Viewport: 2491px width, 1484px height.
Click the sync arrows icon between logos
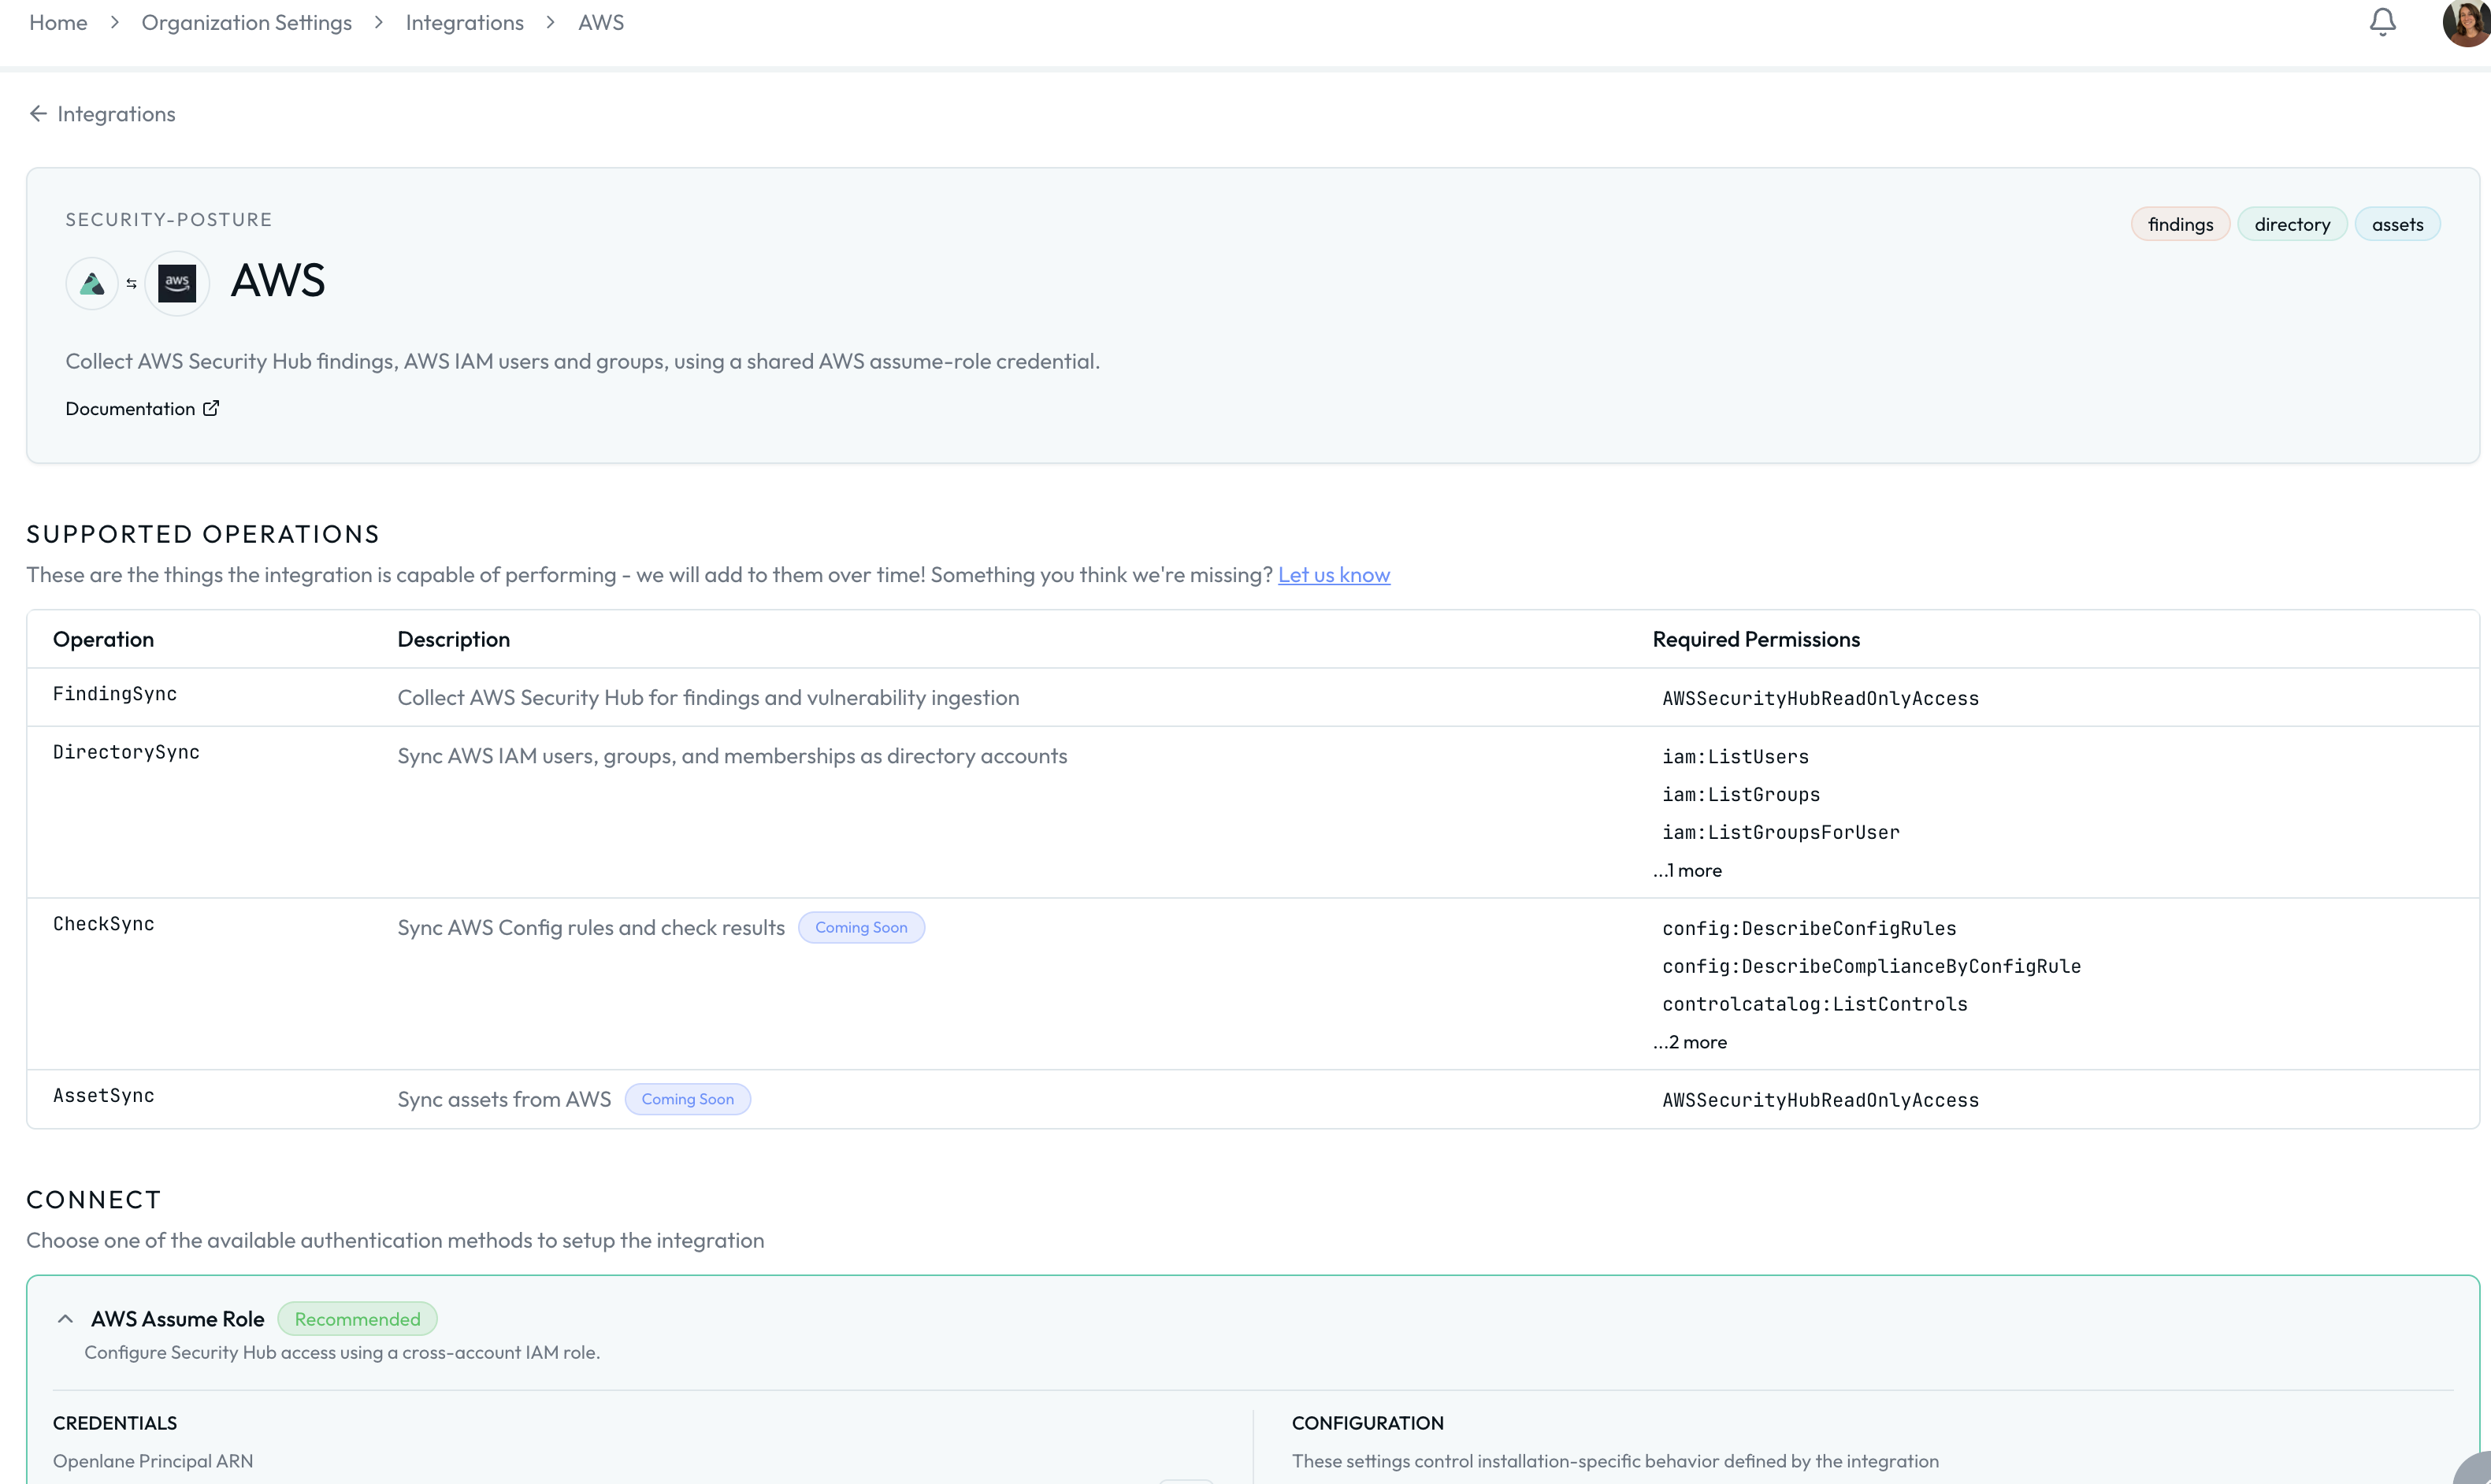(x=131, y=284)
